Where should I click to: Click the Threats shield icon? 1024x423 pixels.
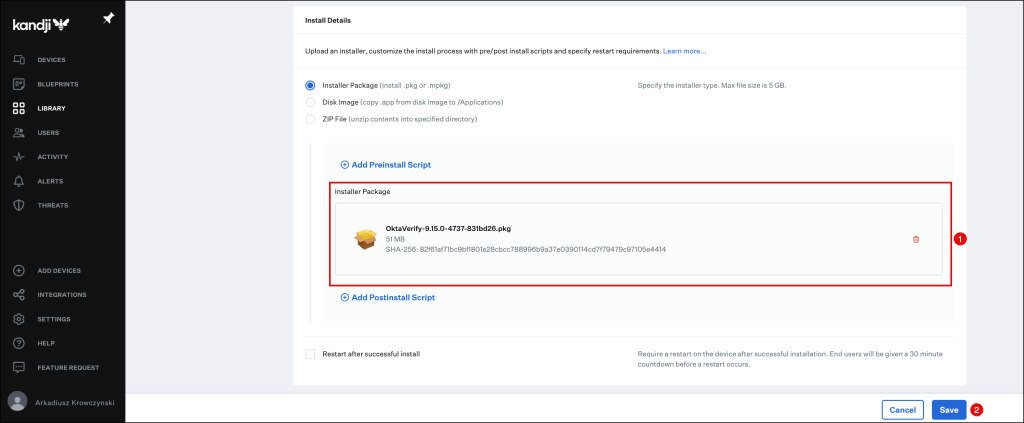pos(18,205)
